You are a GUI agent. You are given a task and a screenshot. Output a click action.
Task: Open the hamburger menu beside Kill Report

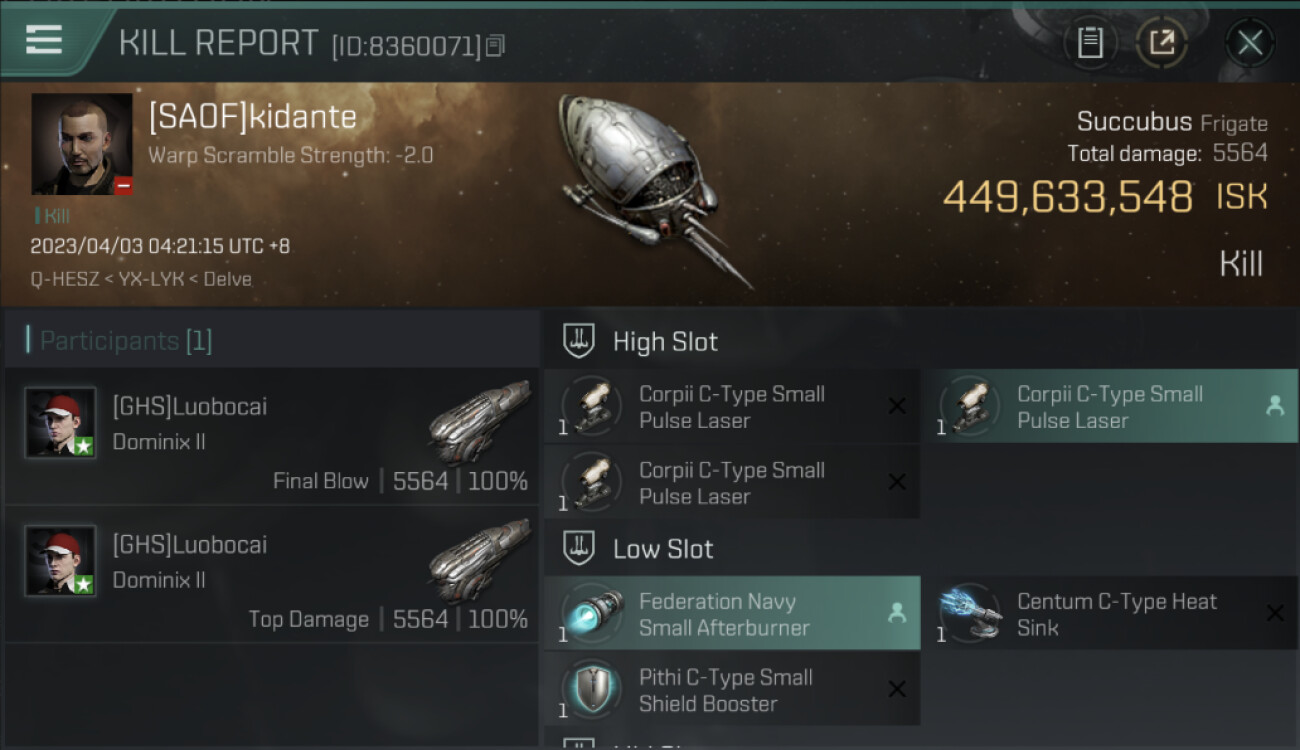pyautogui.click(x=44, y=40)
